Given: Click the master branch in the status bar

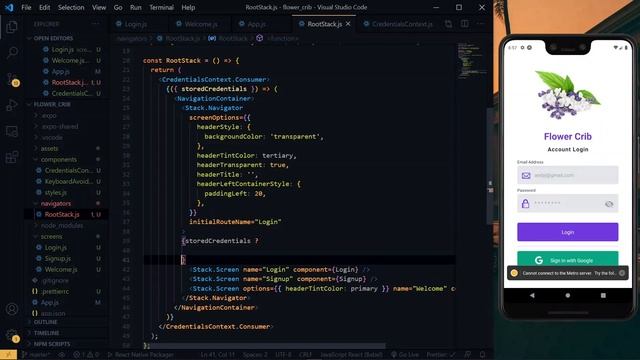Looking at the screenshot, I should [x=35, y=355].
